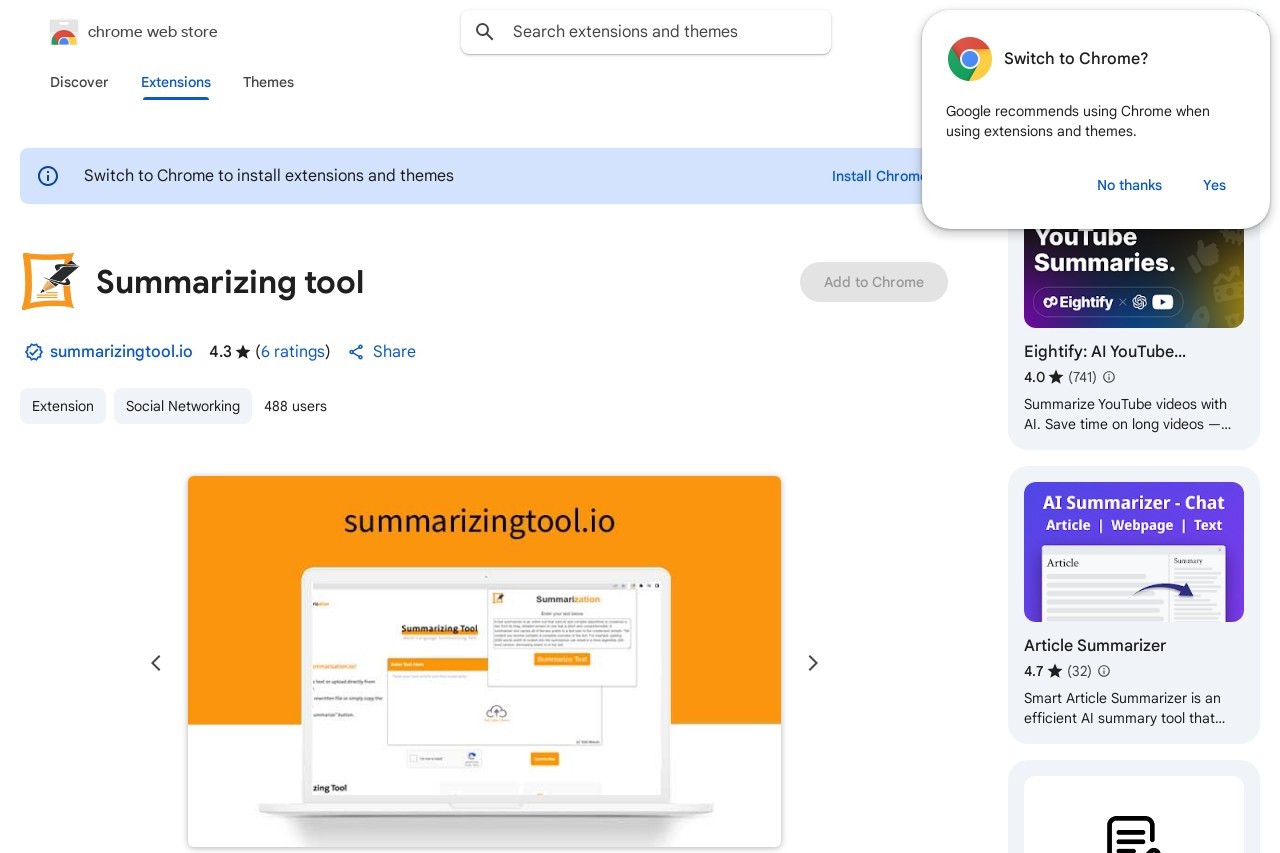Image resolution: width=1280 pixels, height=853 pixels.
Task: Click the summarizingtool.io screenshot image
Action: pyautogui.click(x=484, y=661)
